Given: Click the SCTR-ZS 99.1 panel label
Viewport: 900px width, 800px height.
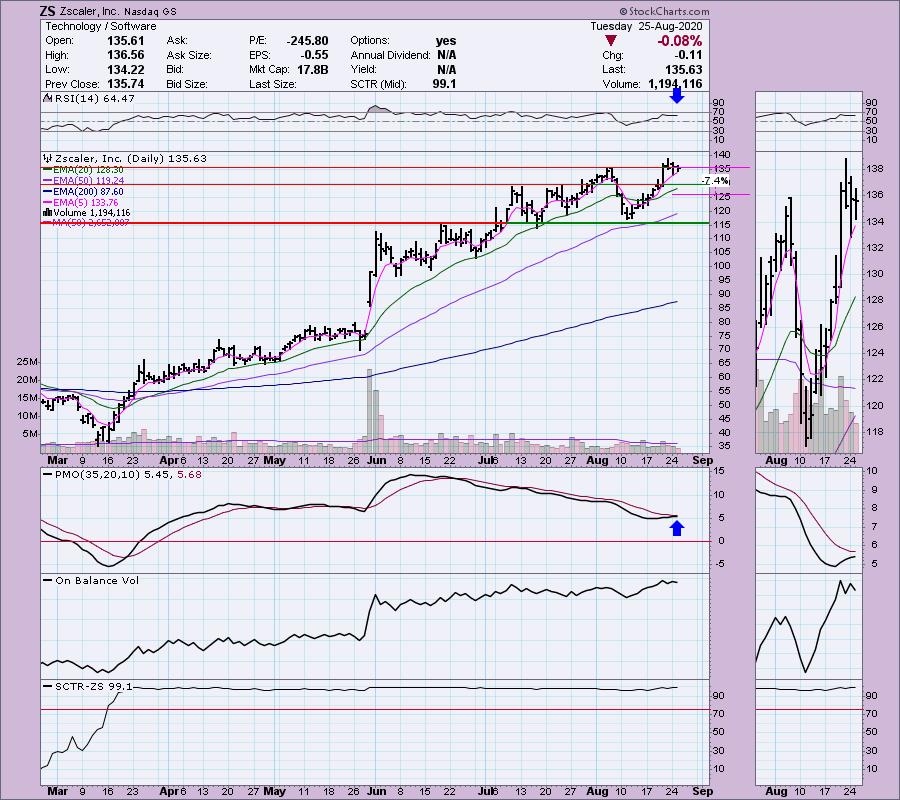Looking at the screenshot, I should [94, 686].
